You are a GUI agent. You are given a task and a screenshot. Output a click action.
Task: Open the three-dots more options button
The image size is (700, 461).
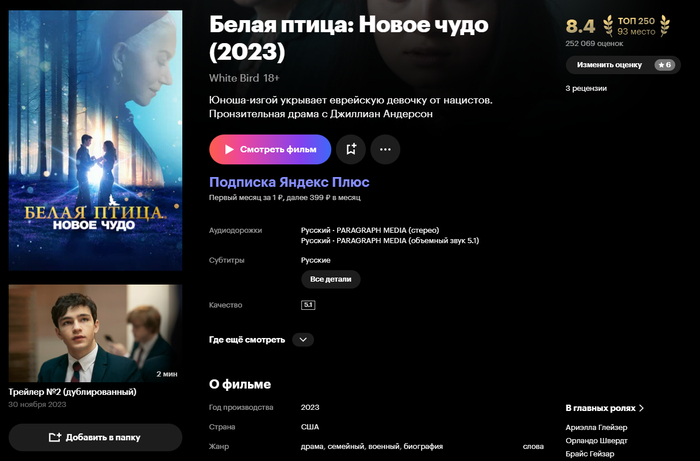point(385,149)
